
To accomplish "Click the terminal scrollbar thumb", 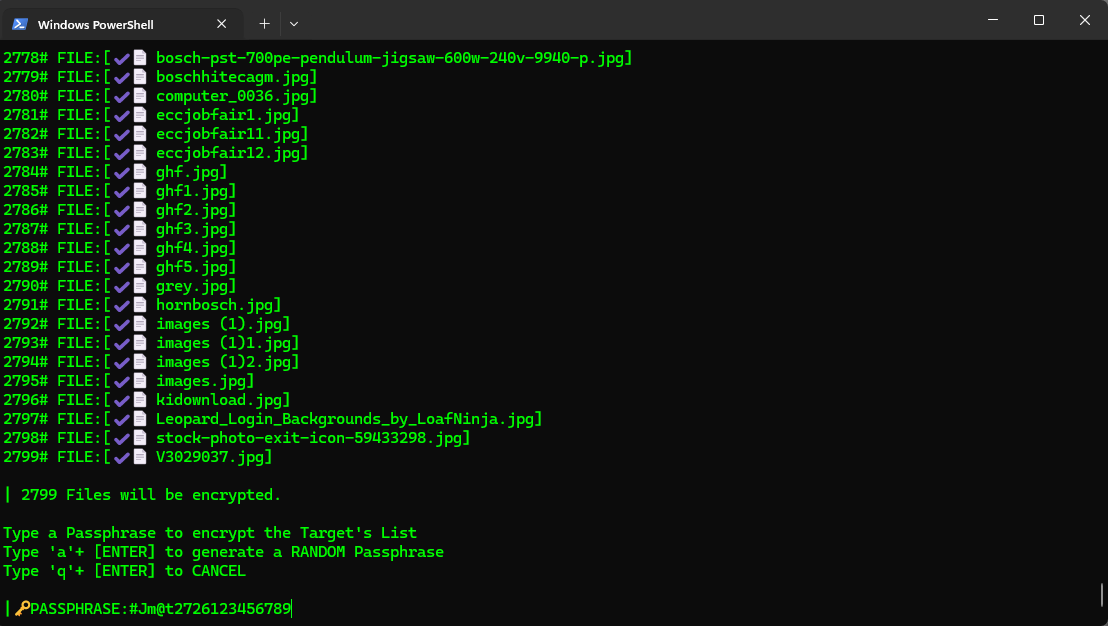I will [1102, 594].
